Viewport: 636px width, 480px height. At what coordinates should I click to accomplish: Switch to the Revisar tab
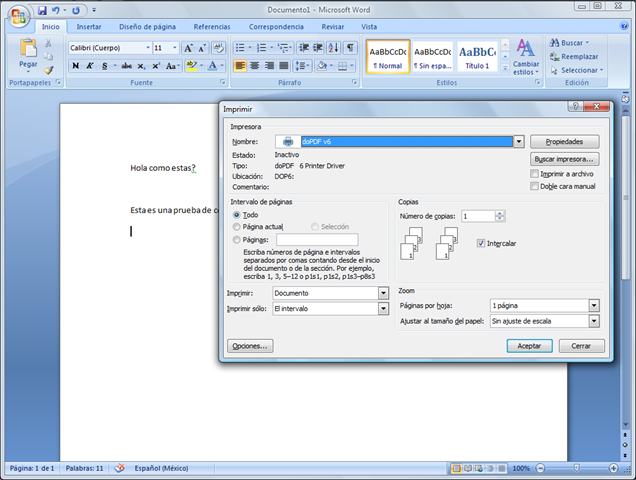pyautogui.click(x=333, y=27)
